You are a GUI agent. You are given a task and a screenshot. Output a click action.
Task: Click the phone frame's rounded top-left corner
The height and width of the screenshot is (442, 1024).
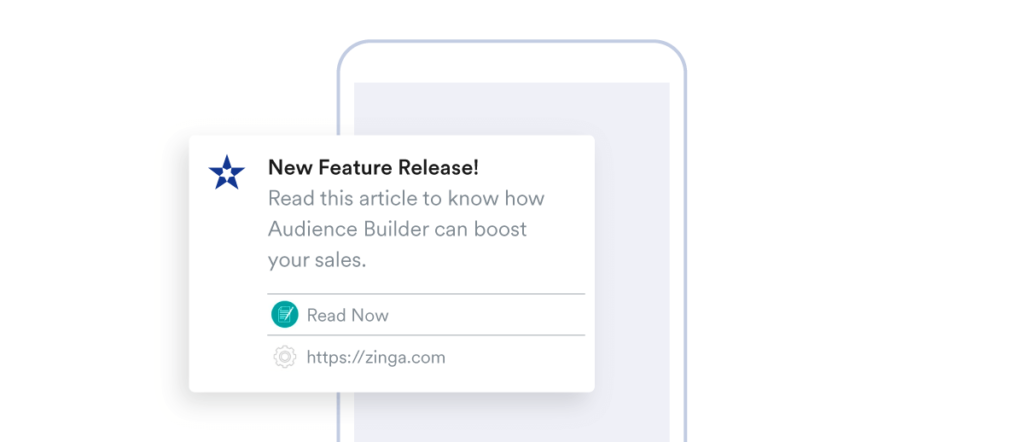click(351, 54)
